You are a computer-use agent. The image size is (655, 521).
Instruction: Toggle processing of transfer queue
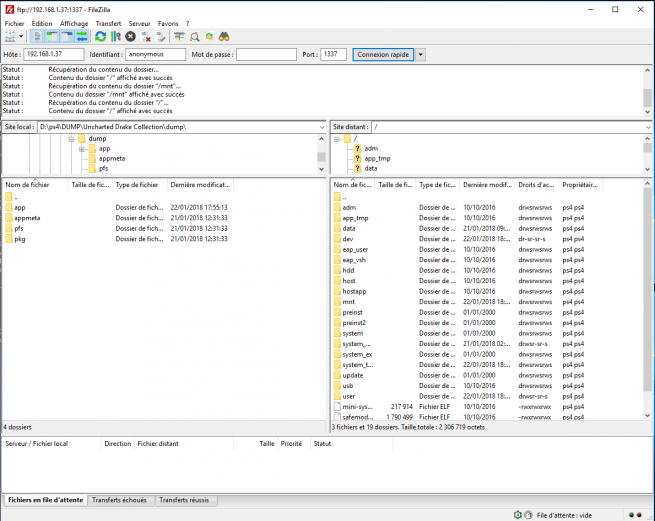pyautogui.click(x=116, y=37)
